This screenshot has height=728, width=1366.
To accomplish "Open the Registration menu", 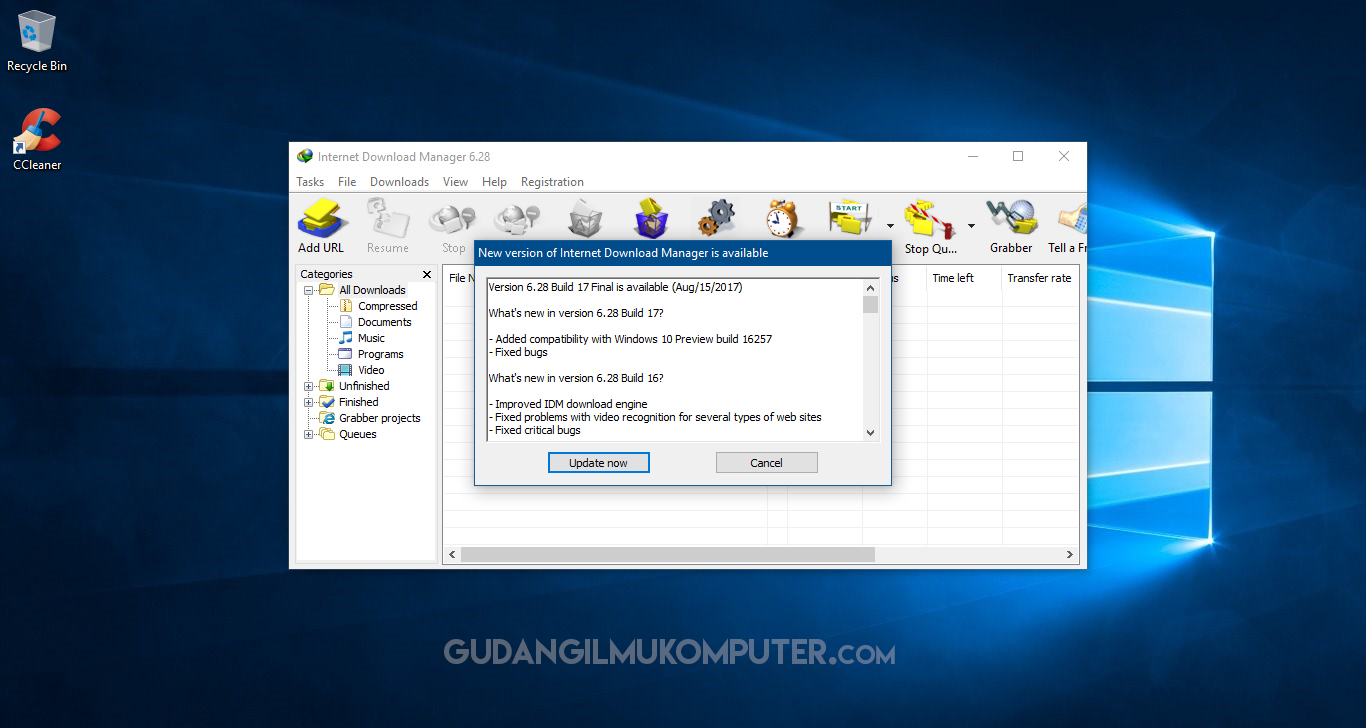I will point(552,182).
